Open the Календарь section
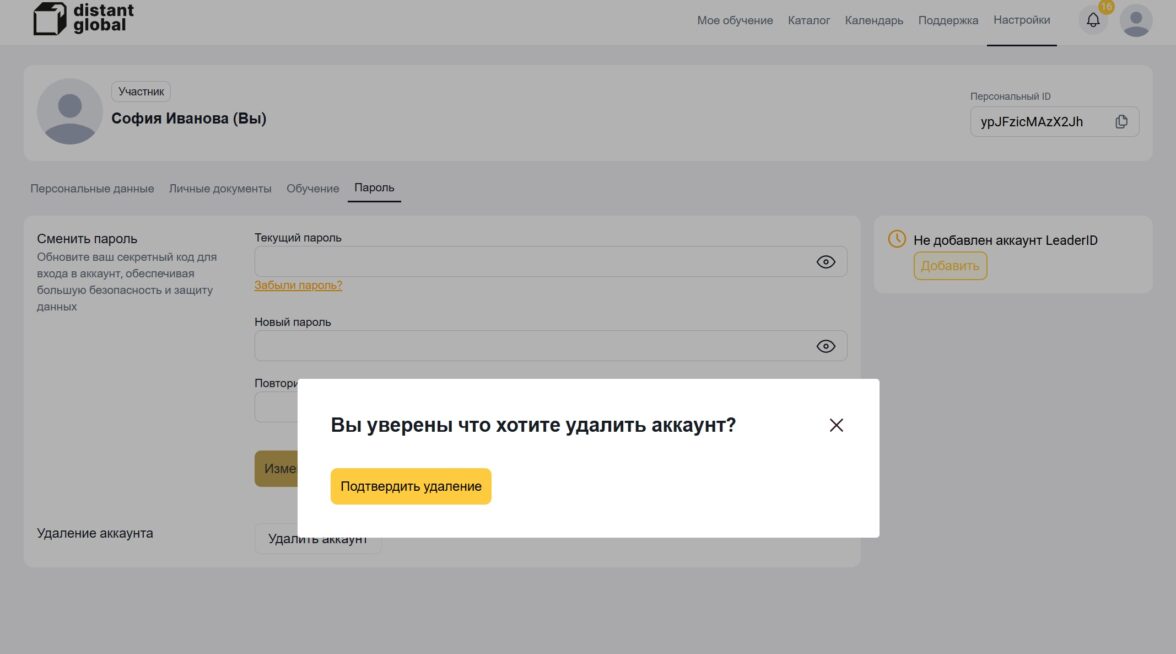 (x=873, y=20)
